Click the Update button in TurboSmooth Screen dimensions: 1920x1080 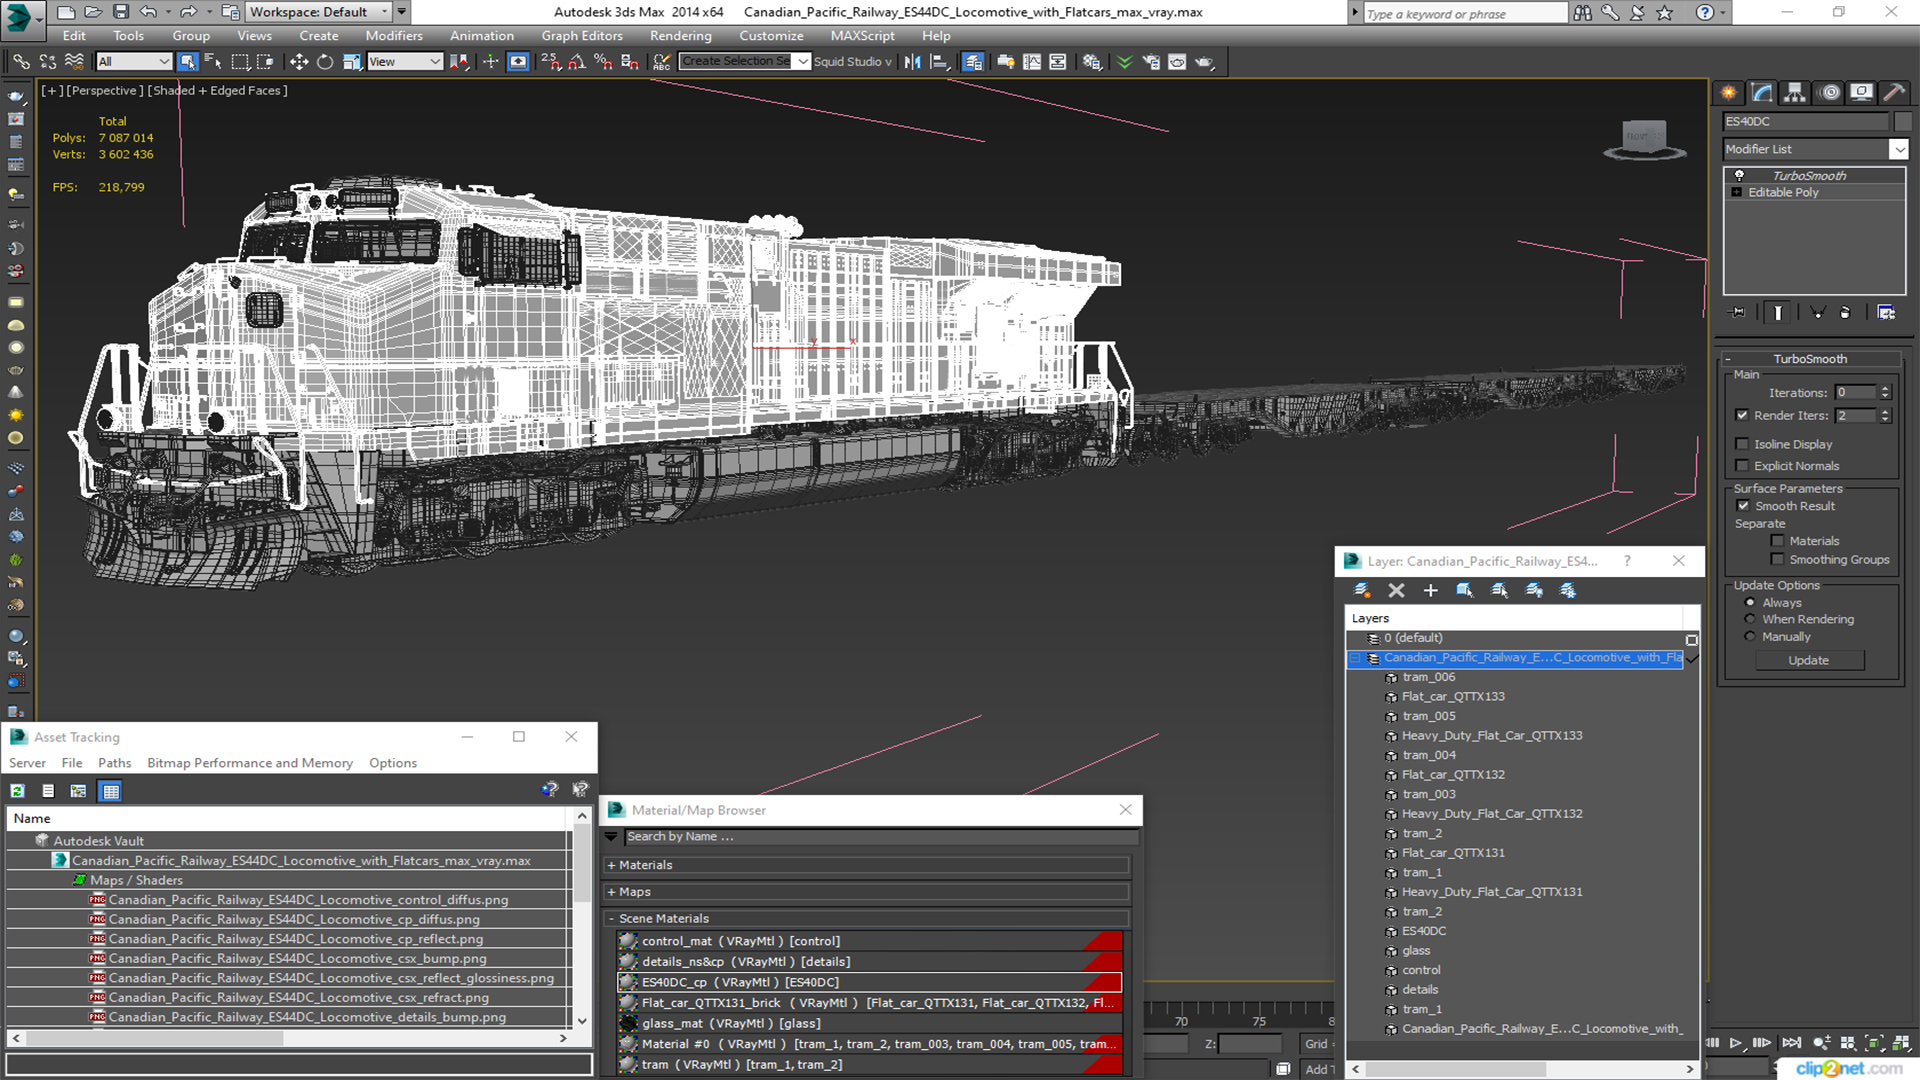pos(1808,661)
